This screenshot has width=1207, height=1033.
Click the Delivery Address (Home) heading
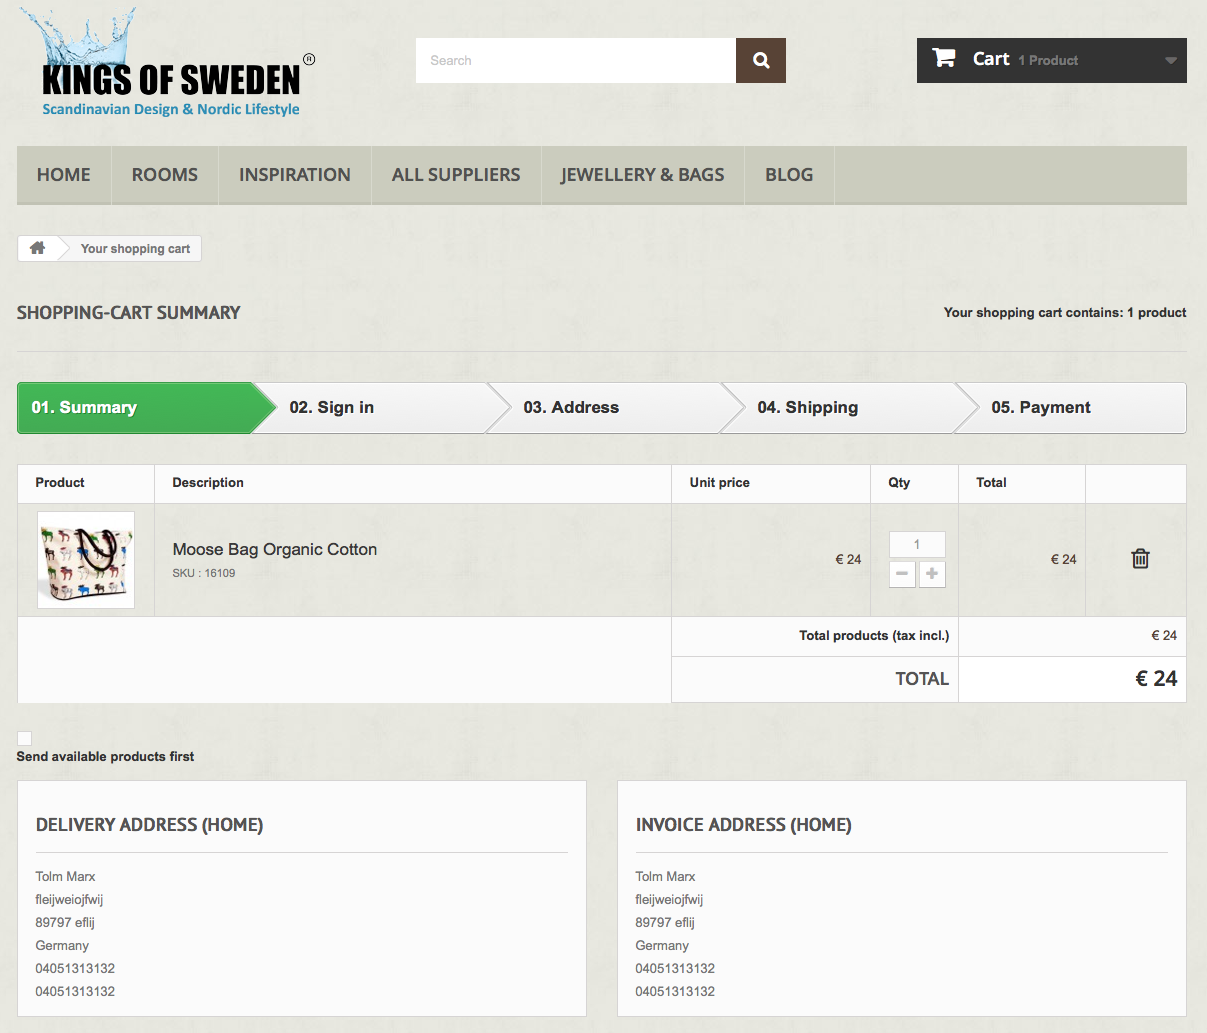pyautogui.click(x=150, y=825)
